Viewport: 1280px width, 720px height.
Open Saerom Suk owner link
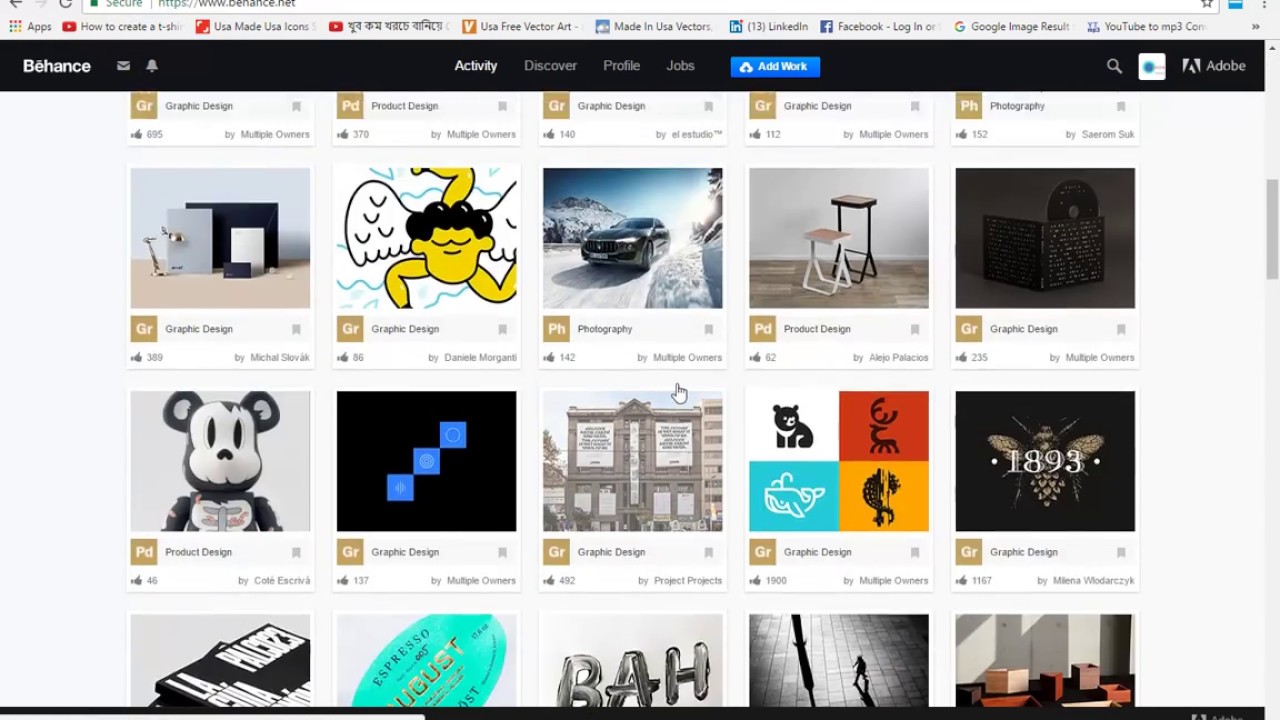click(x=1108, y=134)
